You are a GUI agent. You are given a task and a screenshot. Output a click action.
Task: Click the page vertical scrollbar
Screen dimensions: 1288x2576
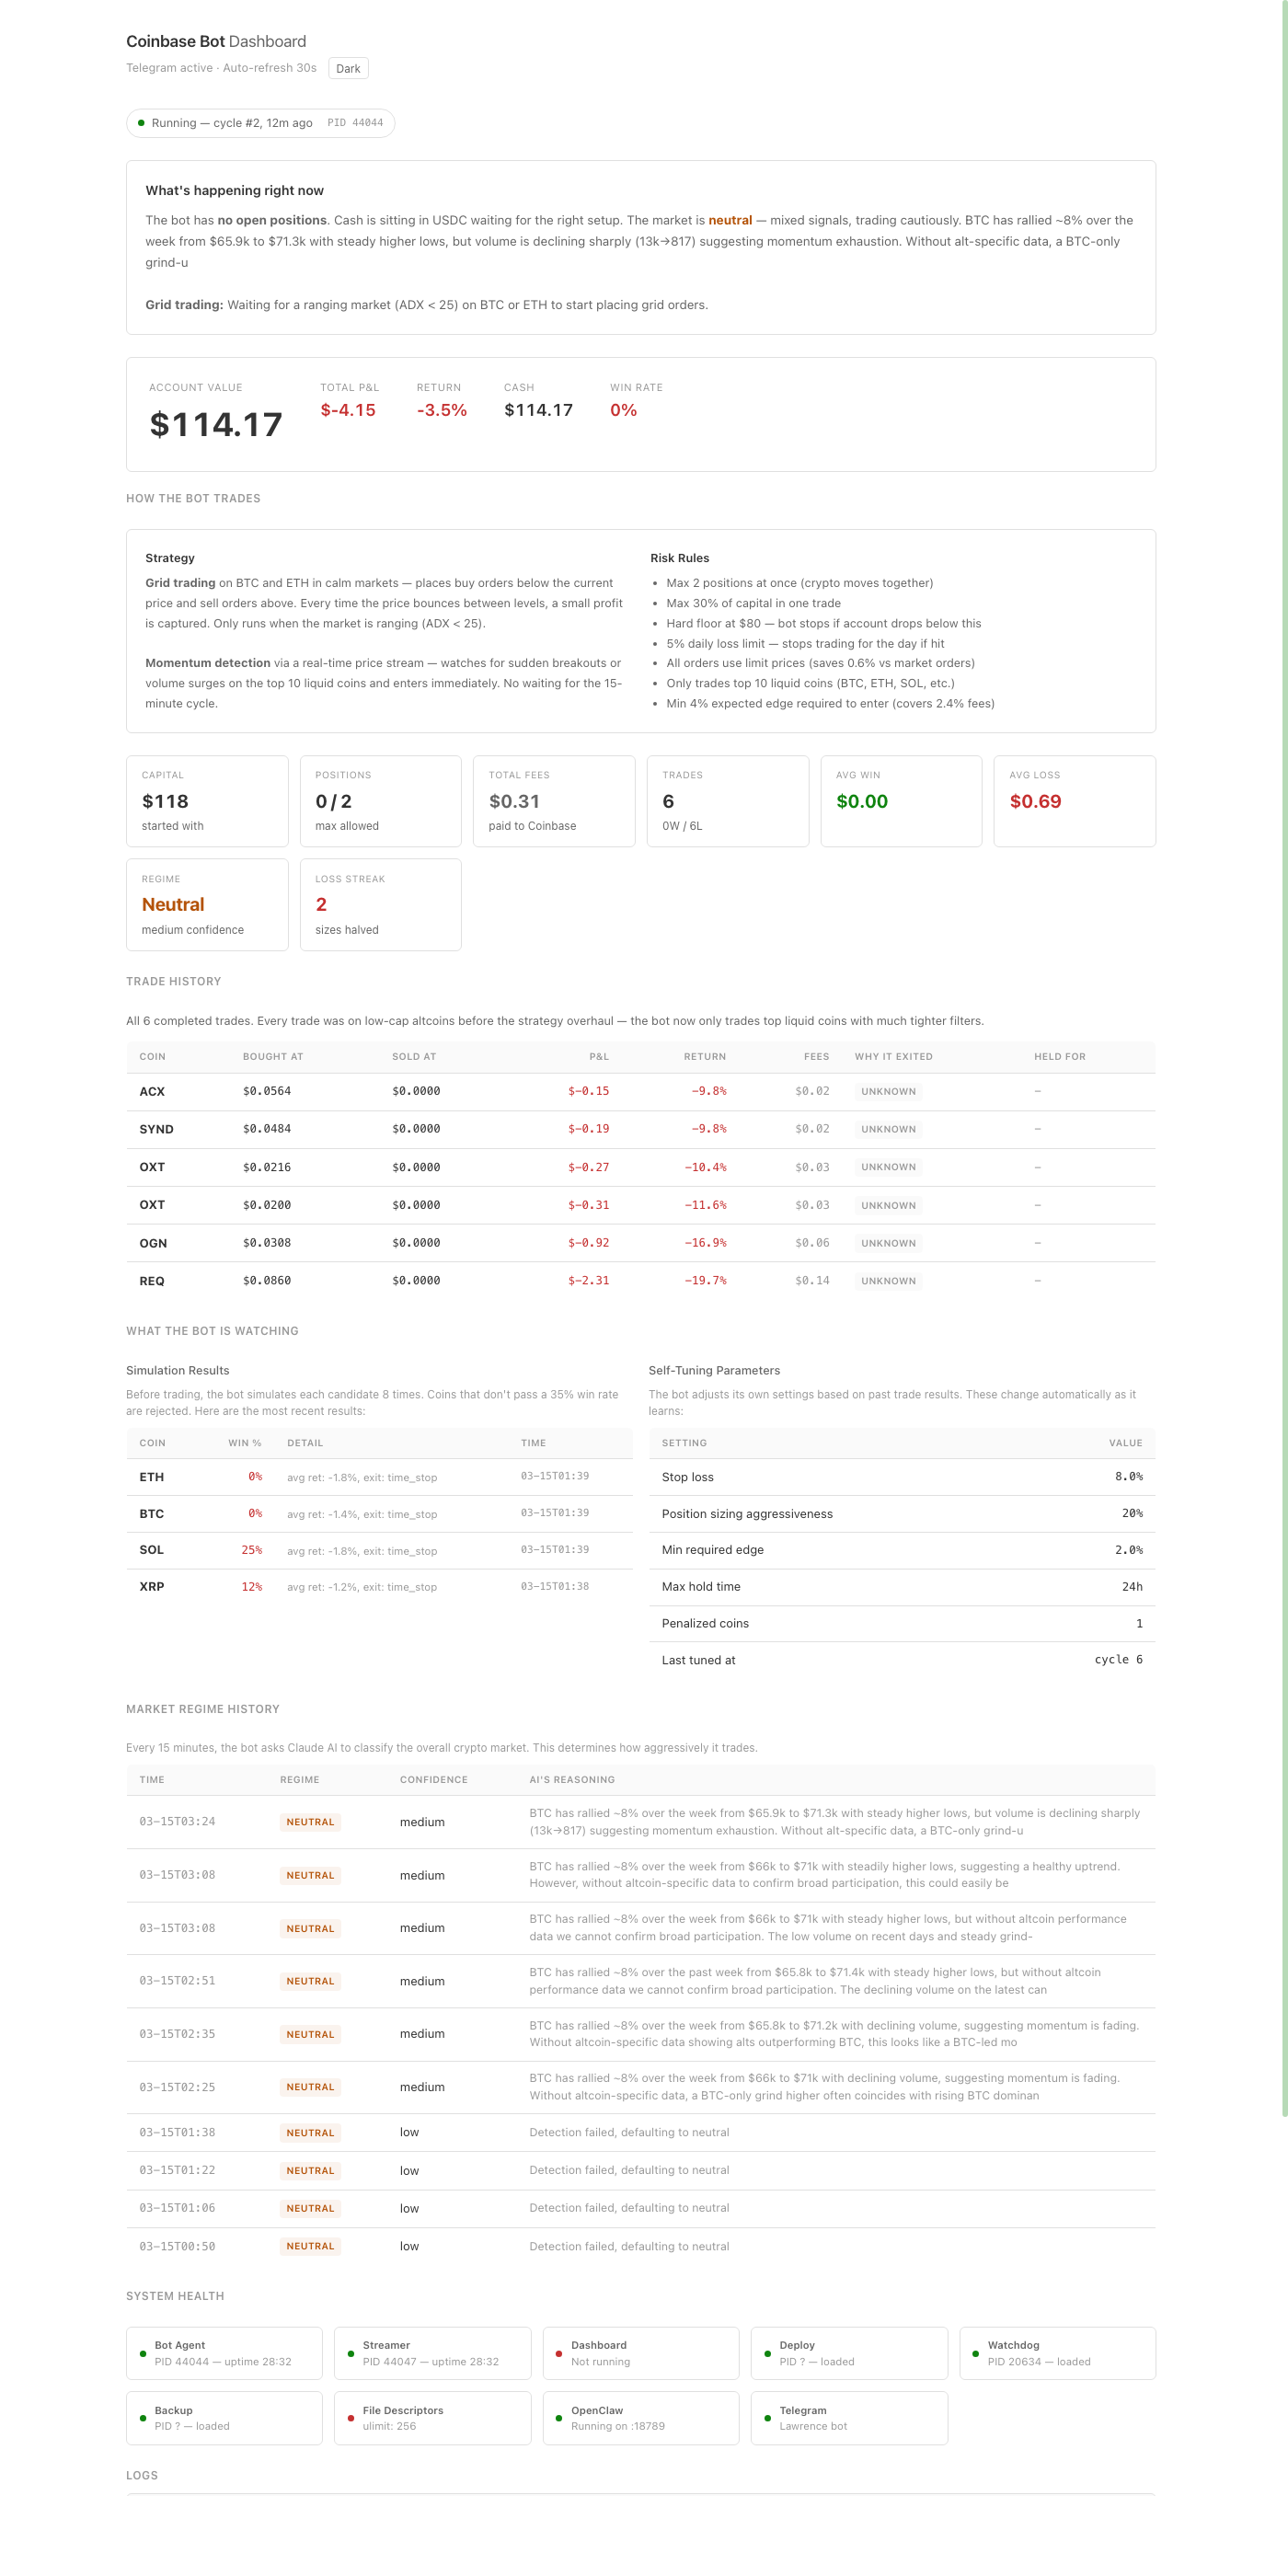pos(1284,1060)
